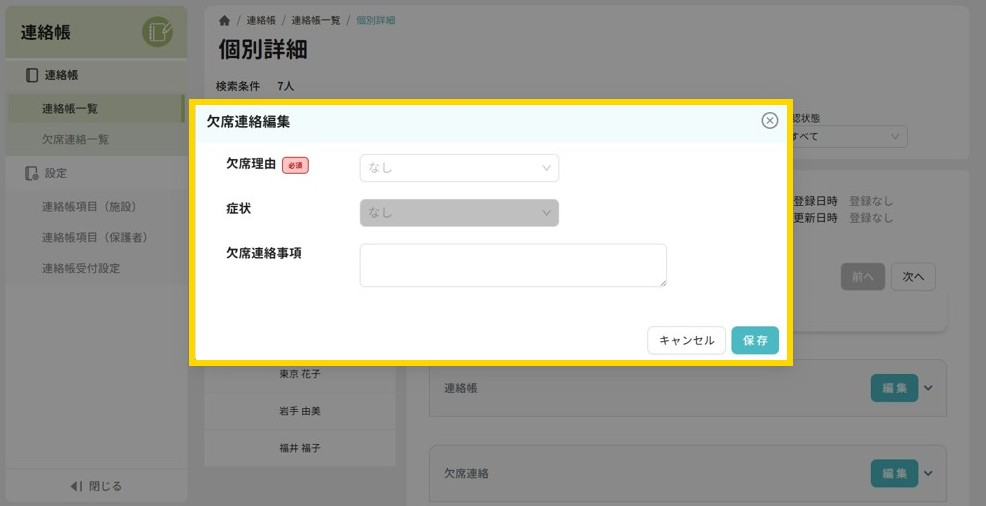Go to 連絡帳項目(保護者) settings
Screen dimensions: 986x506
(x=95, y=238)
